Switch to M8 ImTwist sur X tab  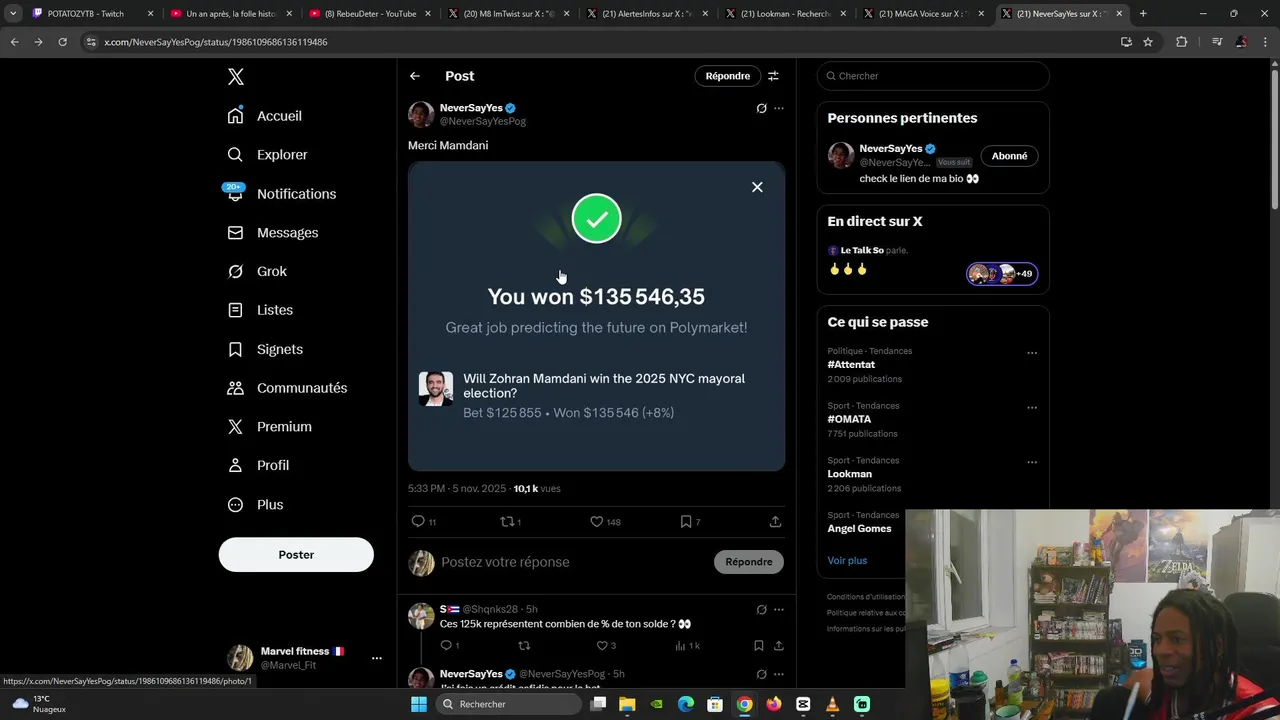[510, 14]
